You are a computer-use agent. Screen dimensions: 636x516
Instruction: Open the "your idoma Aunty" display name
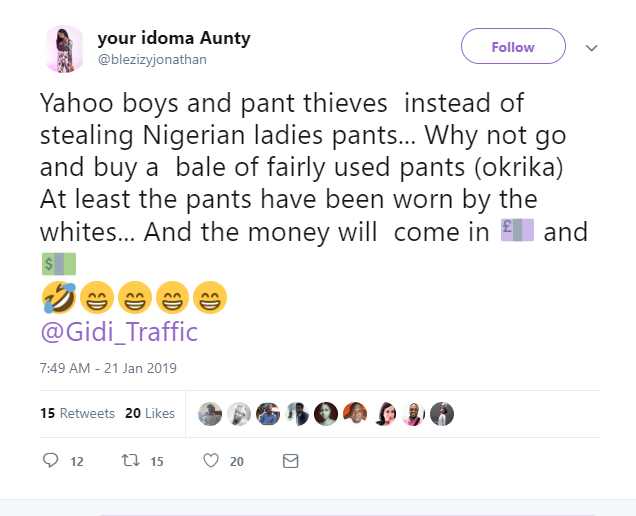pyautogui.click(x=173, y=39)
